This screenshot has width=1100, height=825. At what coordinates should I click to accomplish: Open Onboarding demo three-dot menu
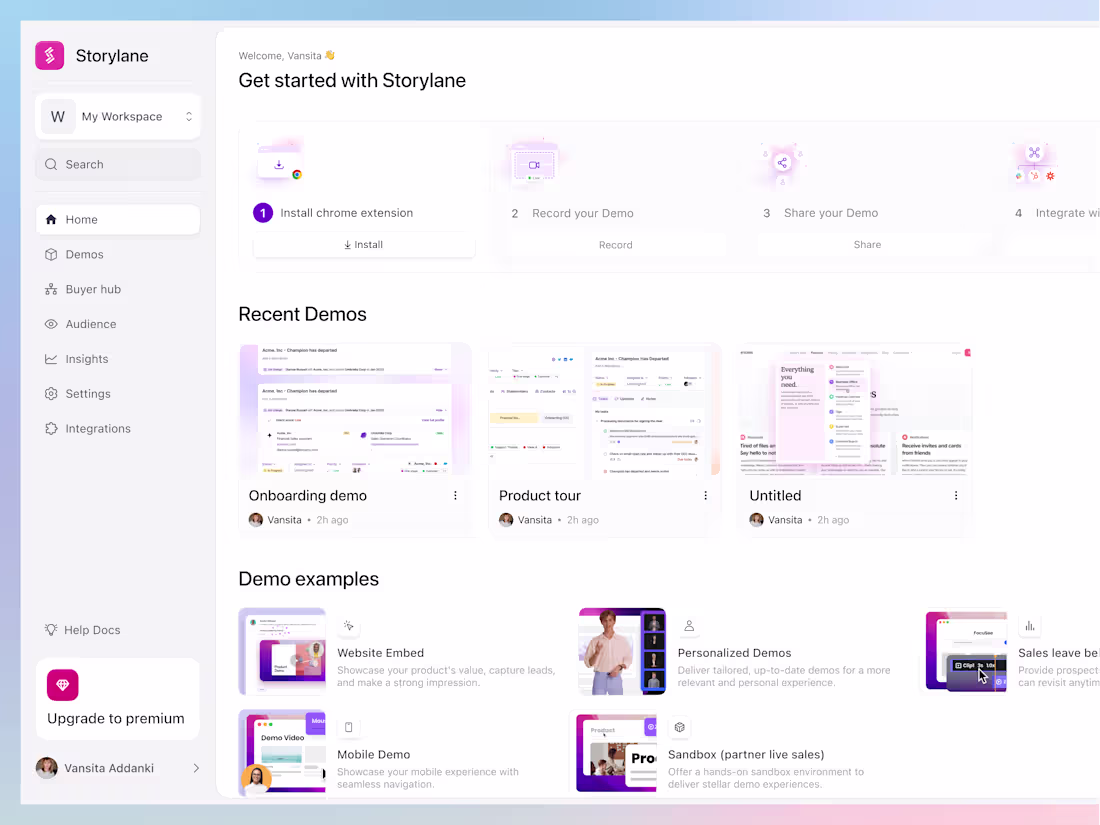point(455,496)
